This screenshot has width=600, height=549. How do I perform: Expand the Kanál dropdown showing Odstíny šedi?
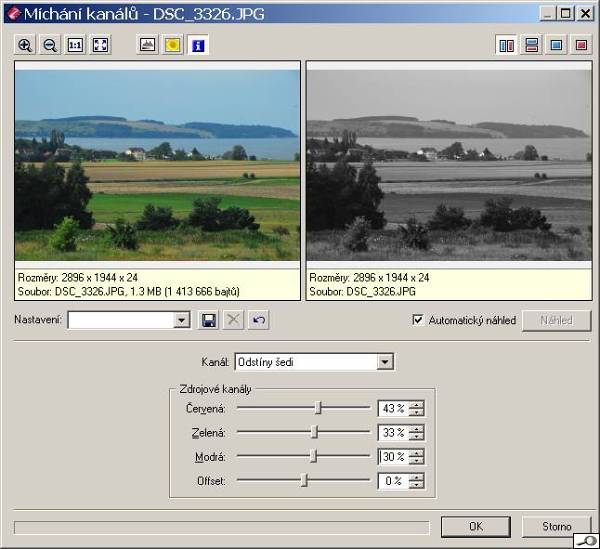(385, 361)
